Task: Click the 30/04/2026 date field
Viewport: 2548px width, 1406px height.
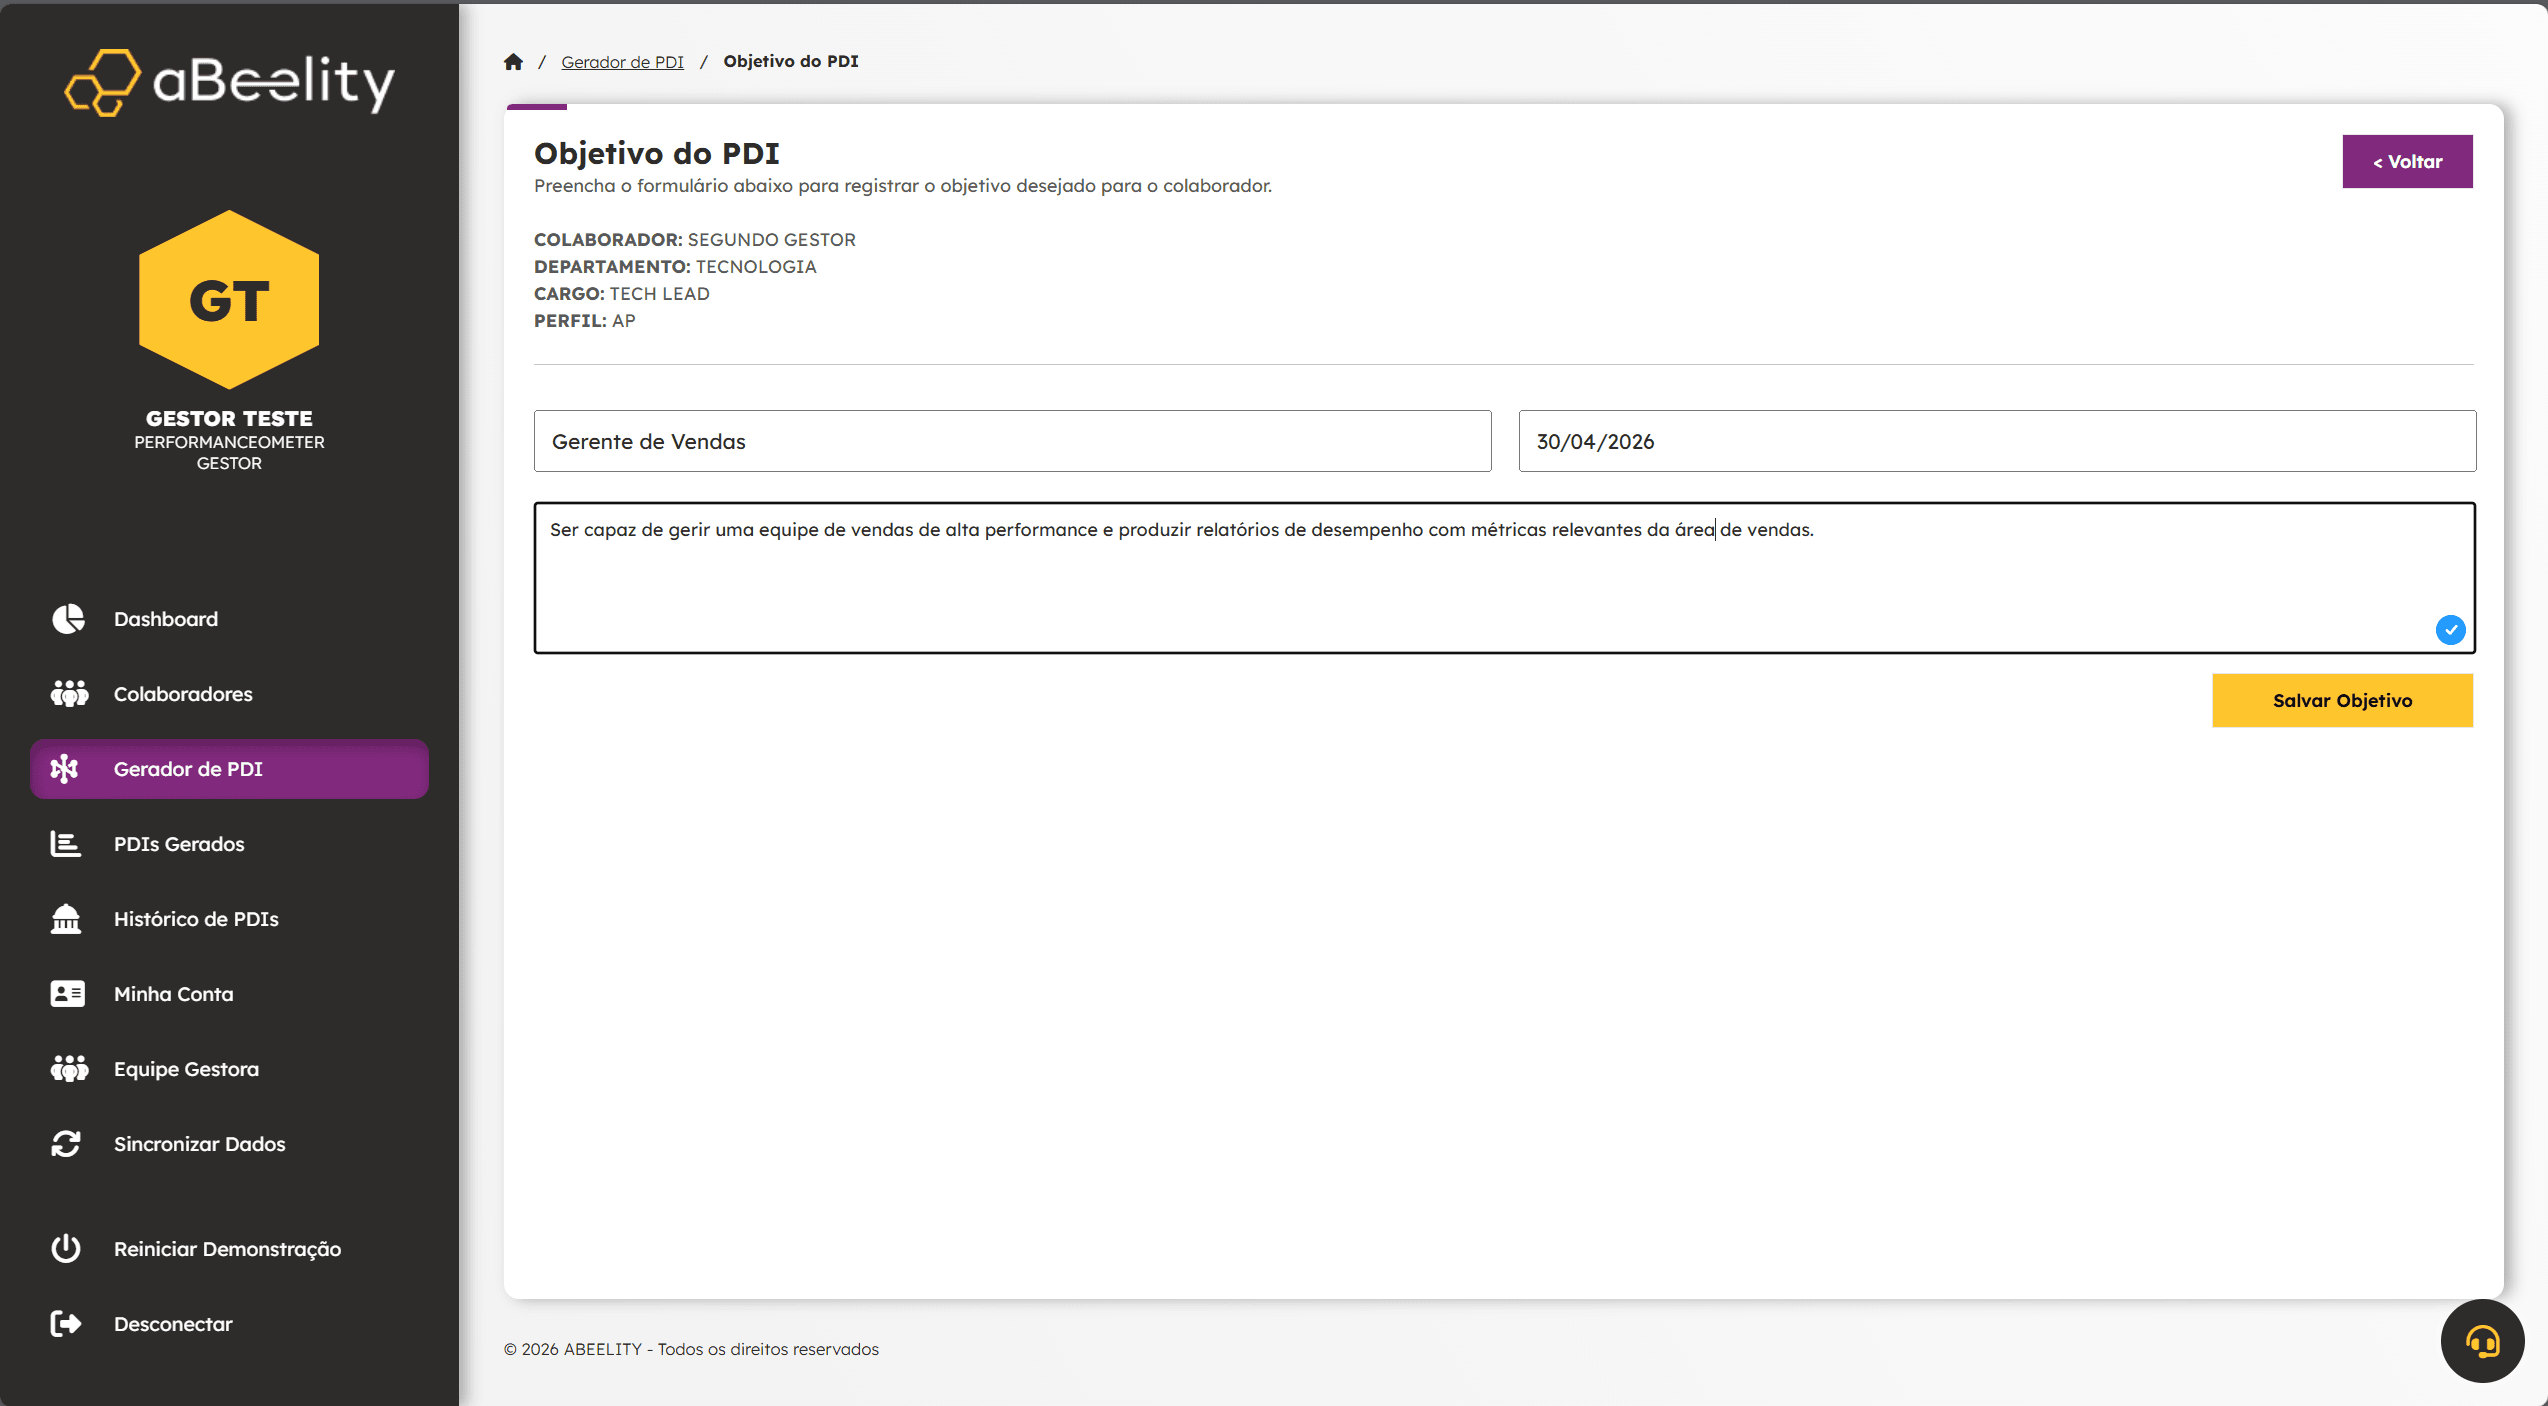Action: [1996, 441]
